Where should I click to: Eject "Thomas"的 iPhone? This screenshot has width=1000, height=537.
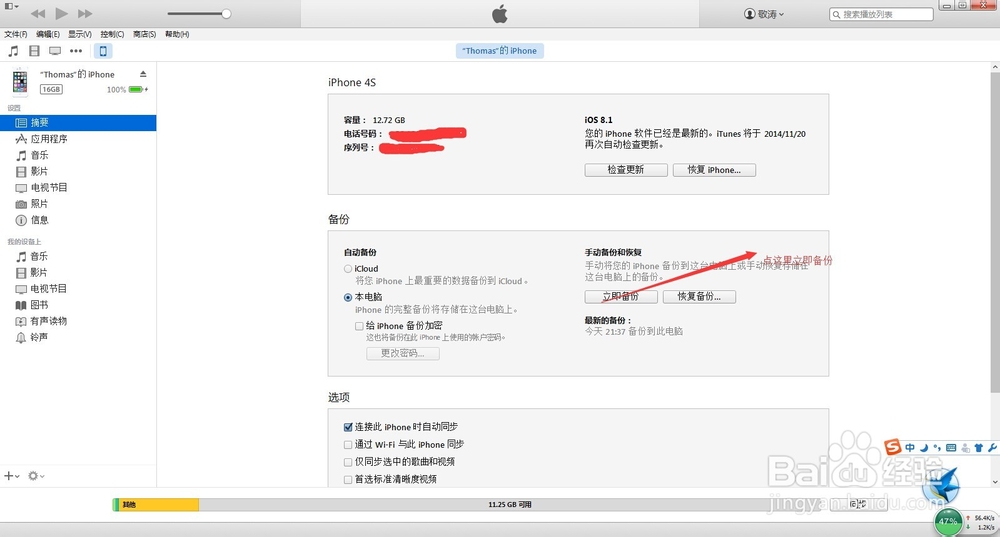click(x=143, y=74)
